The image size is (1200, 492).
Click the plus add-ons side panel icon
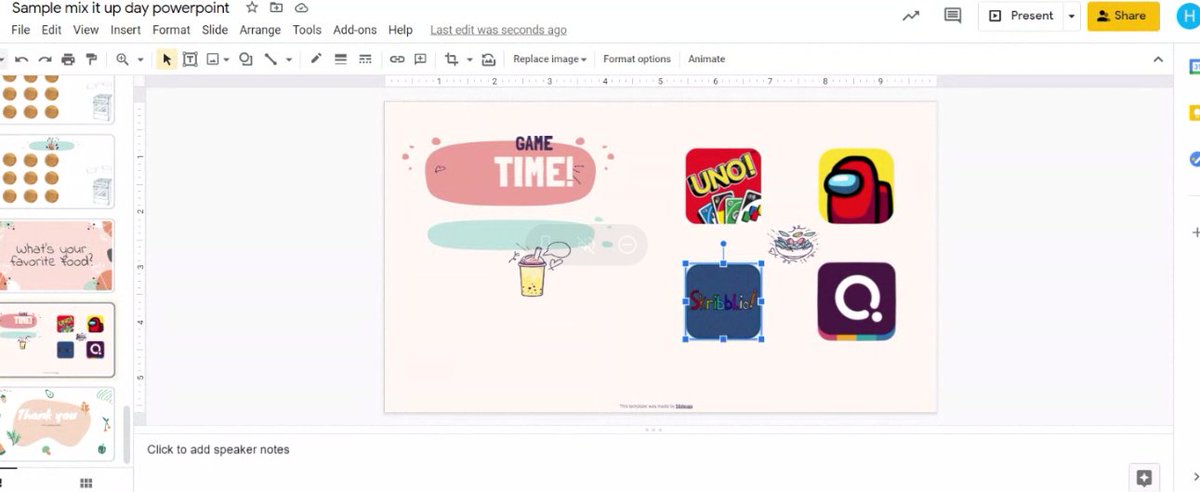point(1194,232)
